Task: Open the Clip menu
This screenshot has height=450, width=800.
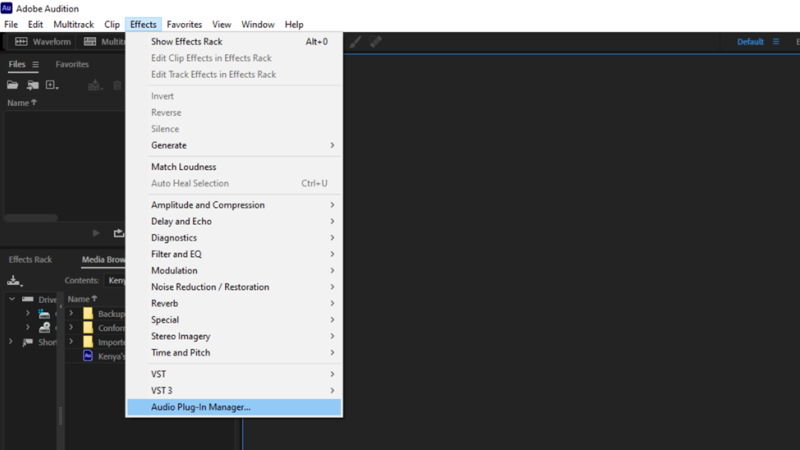Action: pos(112,24)
